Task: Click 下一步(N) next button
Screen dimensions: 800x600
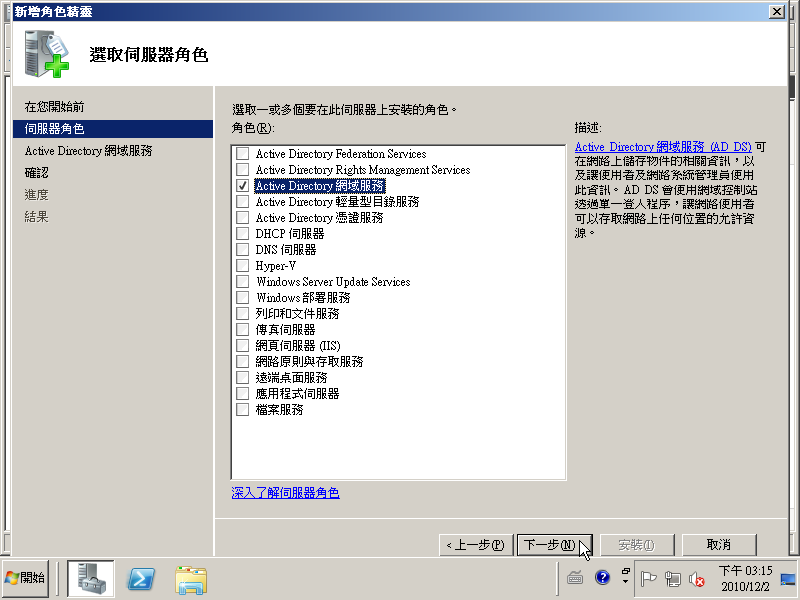Action: click(x=555, y=545)
